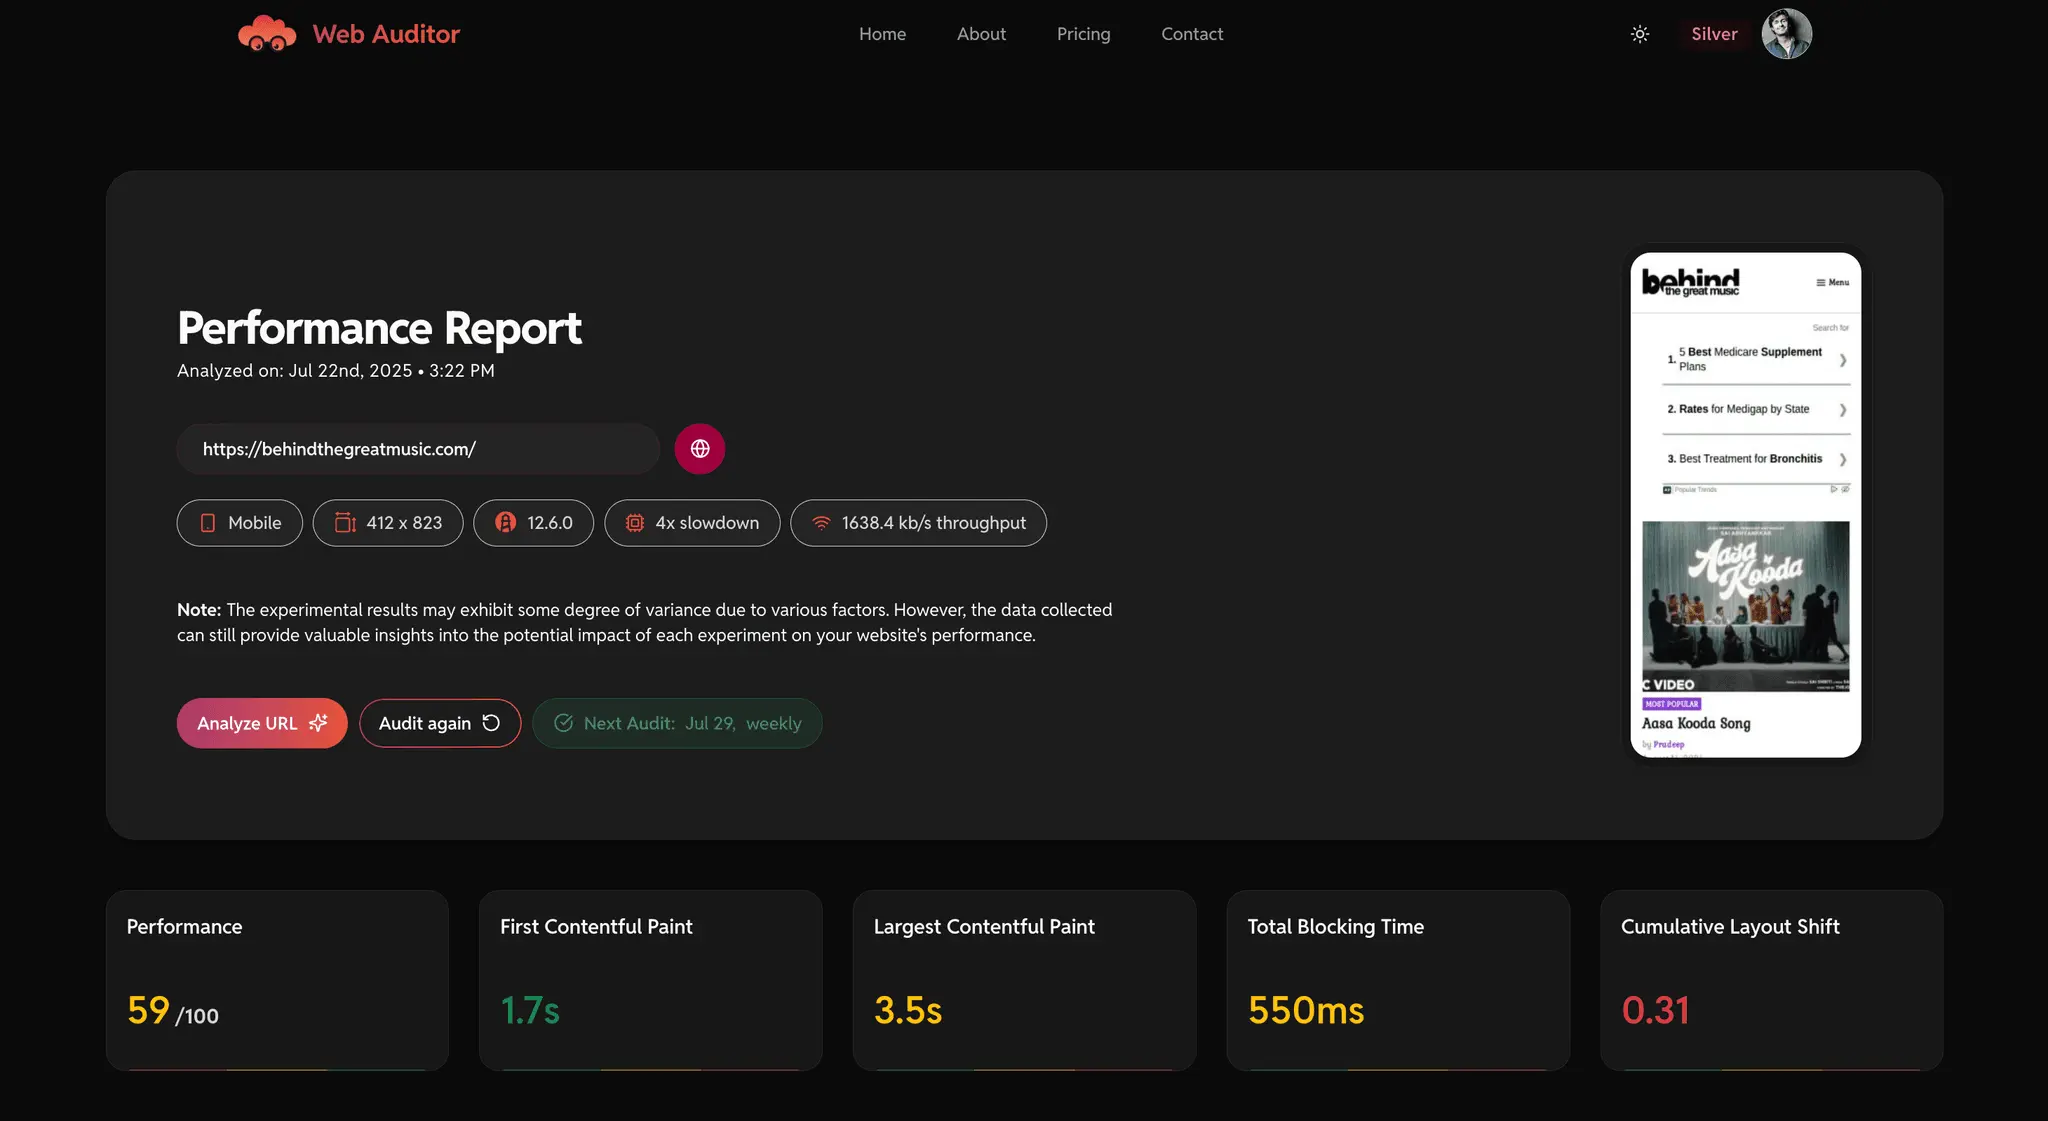Image resolution: width=2048 pixels, height=1121 pixels.
Task: Open the Performance 59/100 score card
Action: point(277,980)
